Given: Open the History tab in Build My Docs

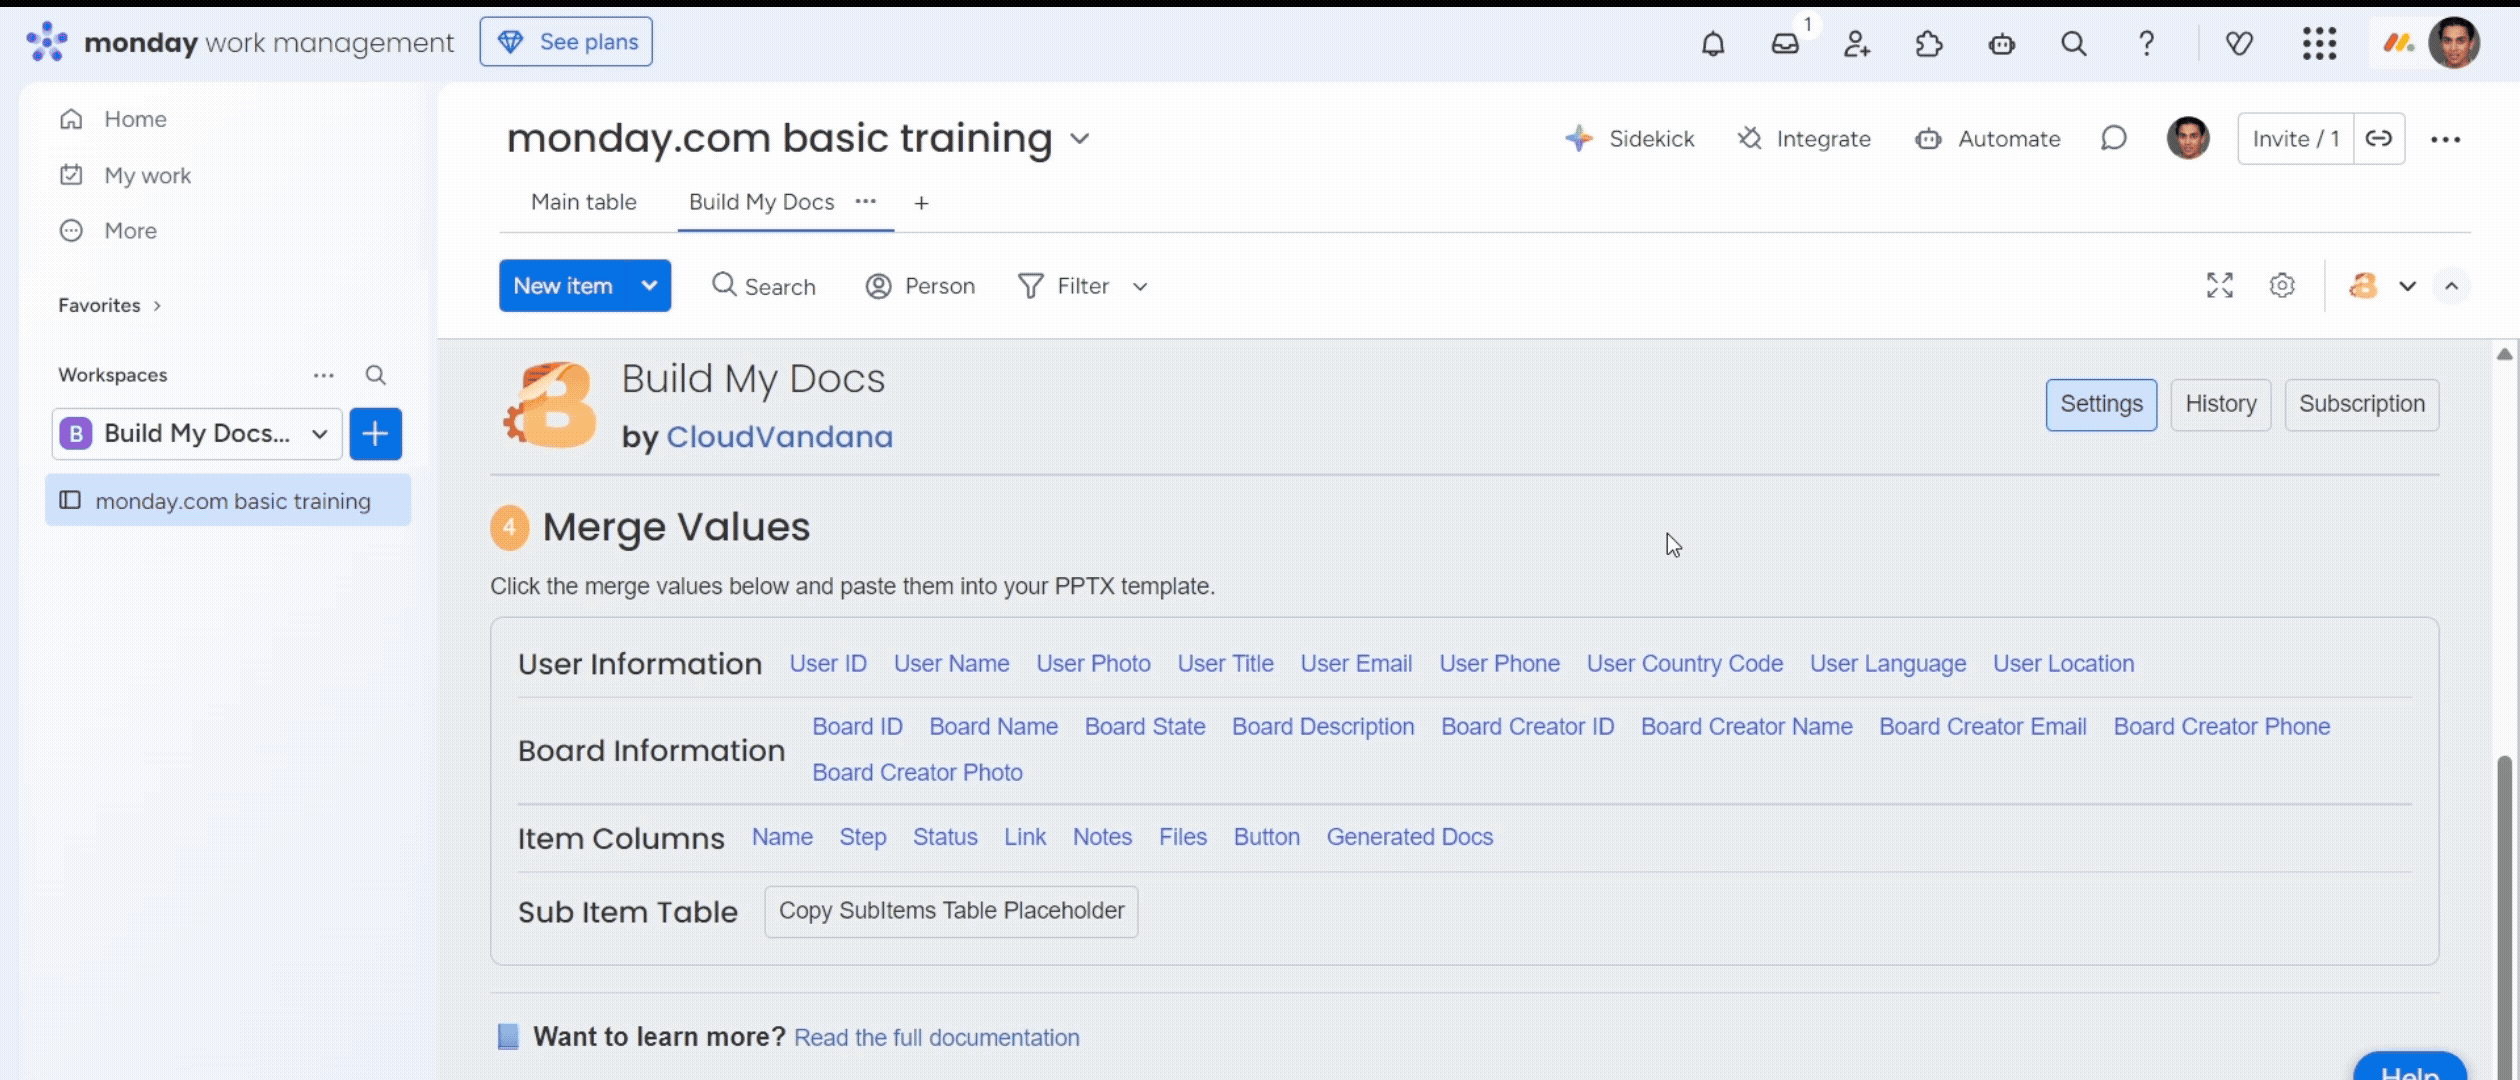Looking at the screenshot, I should coord(2220,404).
